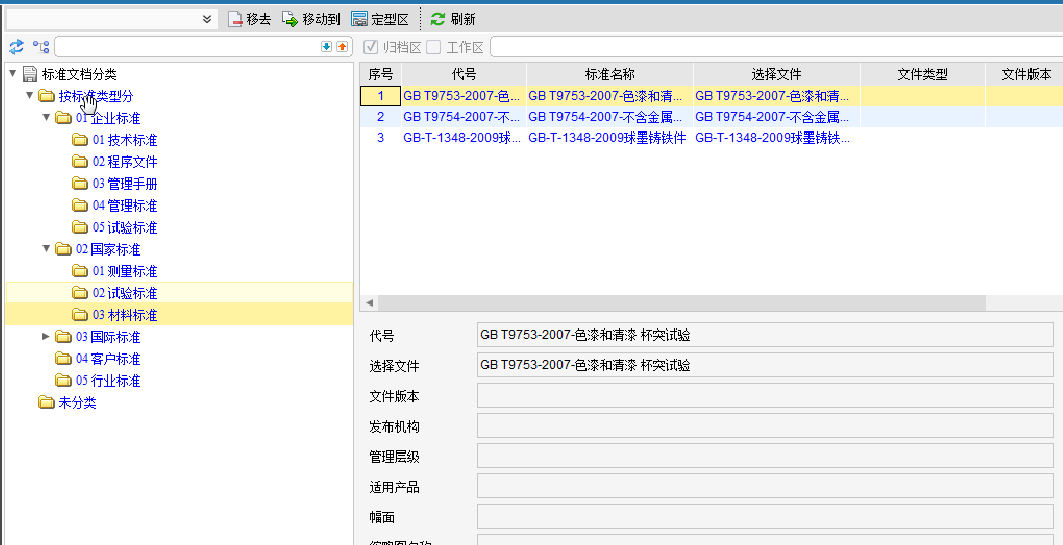This screenshot has height=545, width=1063.
Task: Select row 2 GB T9754-2007 in table
Action: 460,117
